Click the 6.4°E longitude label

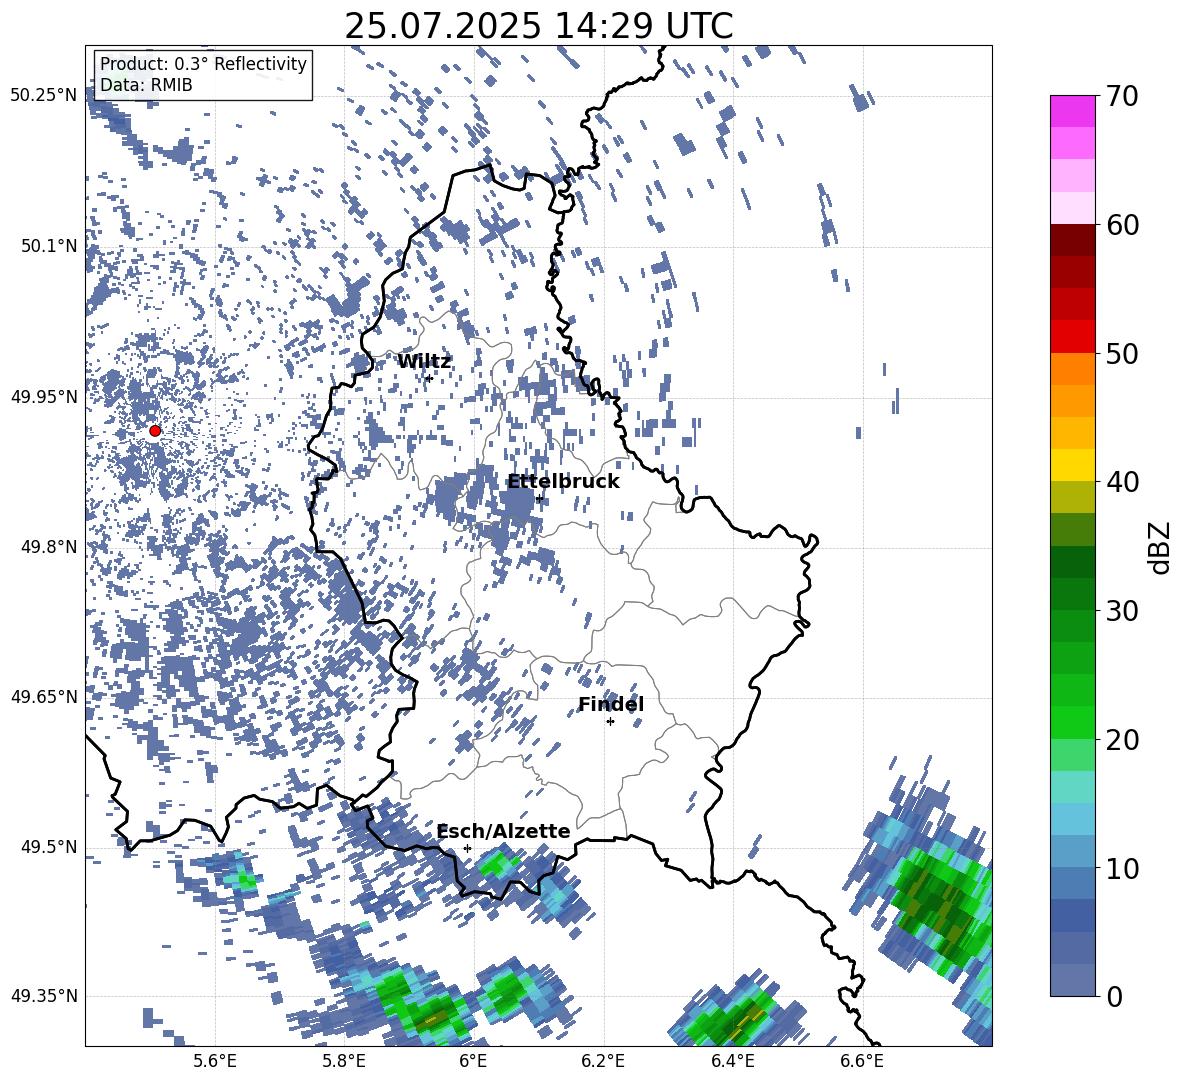tap(732, 1061)
